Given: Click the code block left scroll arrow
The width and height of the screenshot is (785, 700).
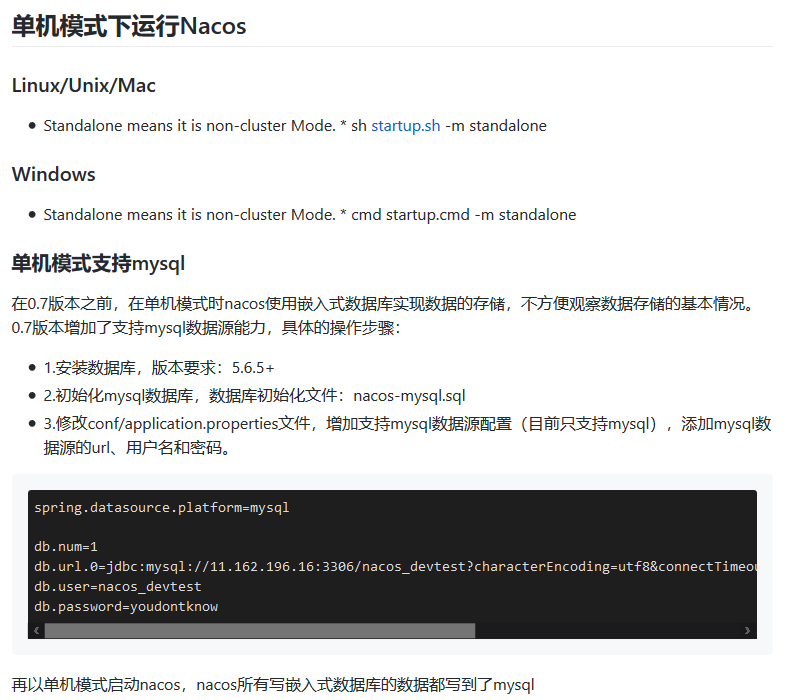Looking at the screenshot, I should [37, 630].
